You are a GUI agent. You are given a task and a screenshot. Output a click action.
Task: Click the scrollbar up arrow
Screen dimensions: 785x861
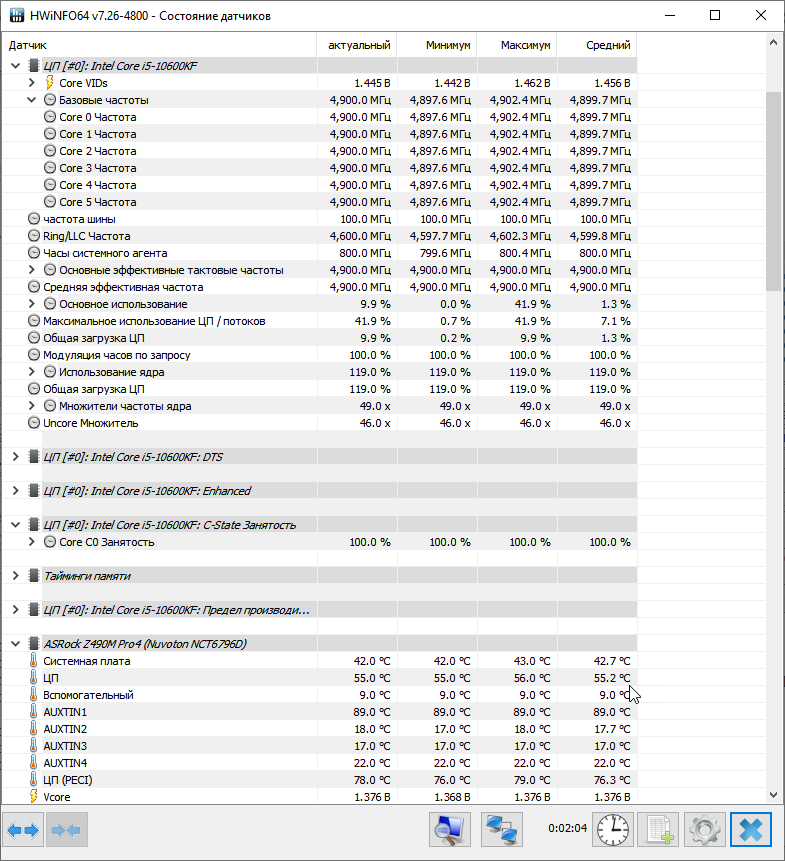click(x=773, y=42)
